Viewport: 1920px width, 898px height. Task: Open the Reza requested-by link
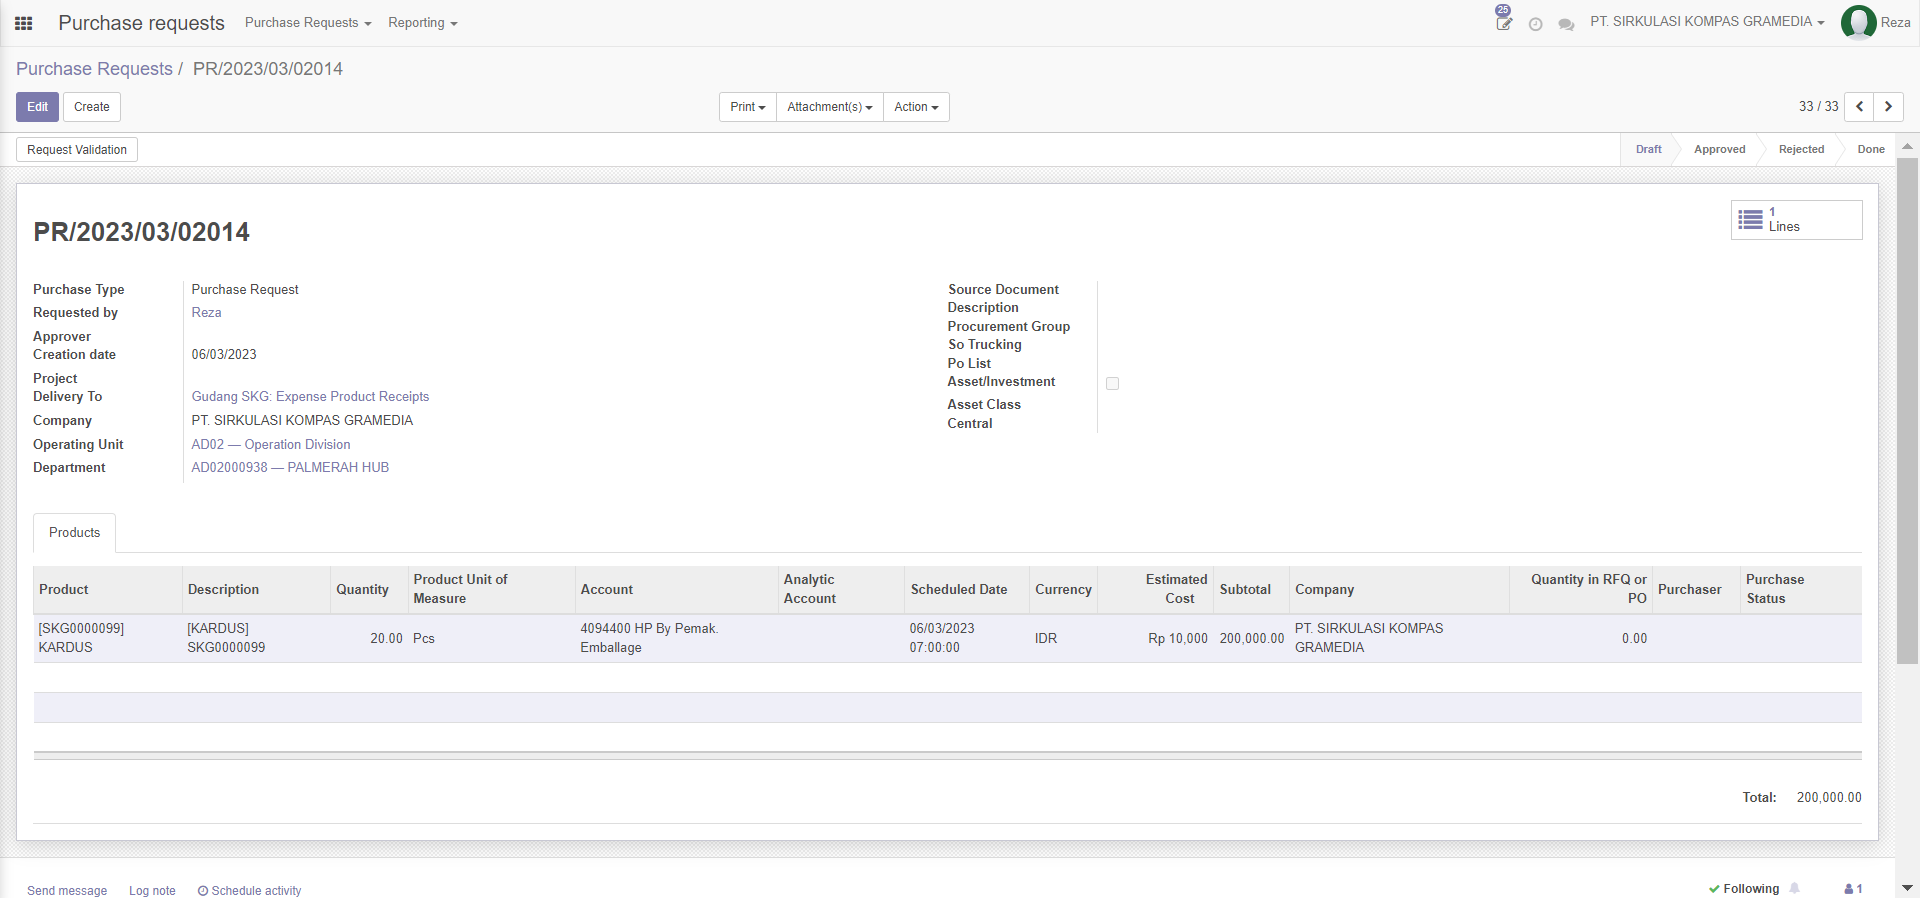click(206, 313)
